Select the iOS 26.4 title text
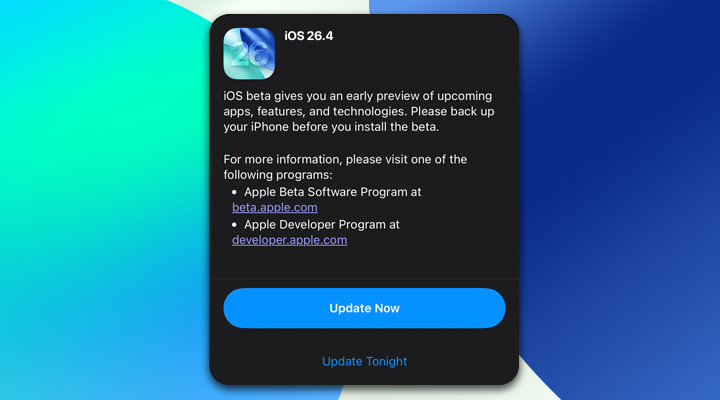The height and width of the screenshot is (400, 720). tap(309, 36)
